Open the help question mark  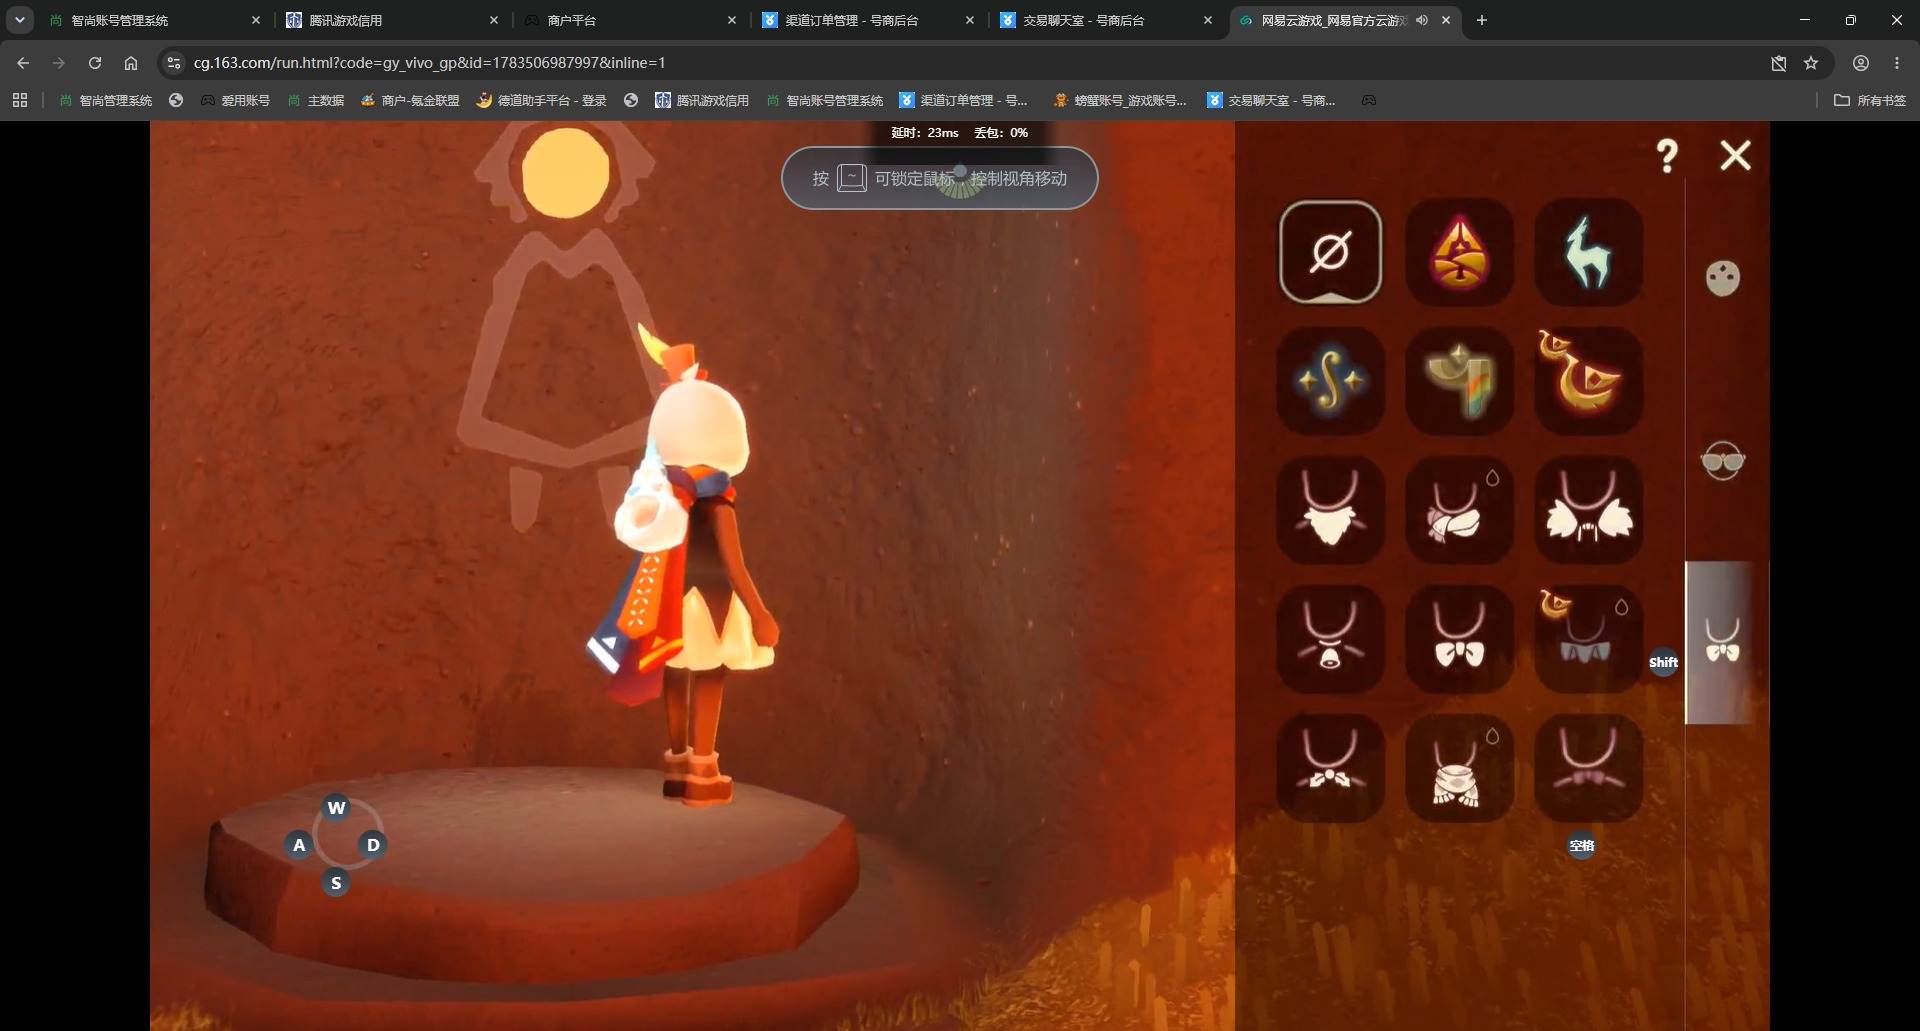1667,156
